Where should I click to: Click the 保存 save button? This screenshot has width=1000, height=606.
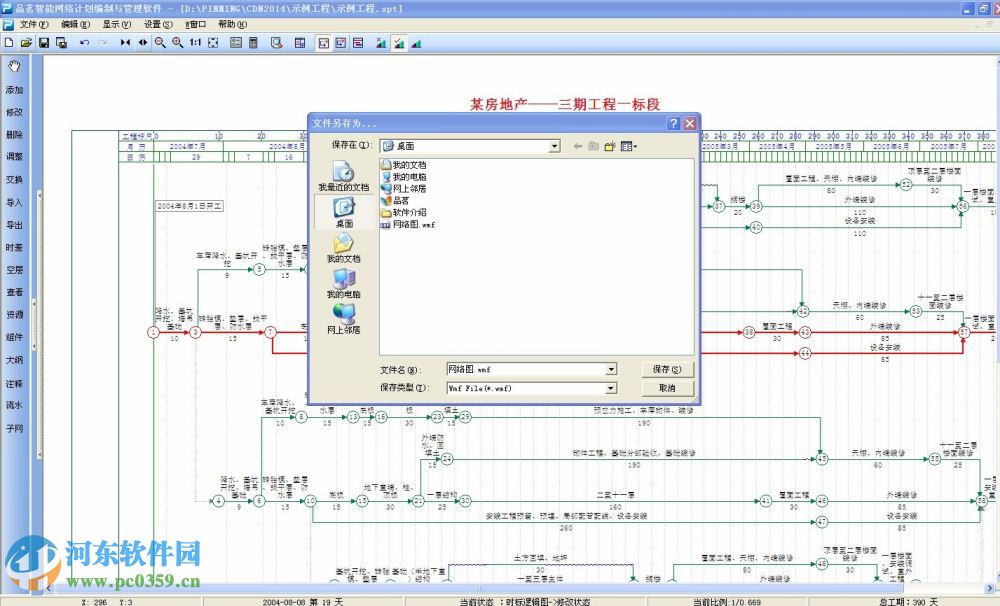click(x=666, y=369)
